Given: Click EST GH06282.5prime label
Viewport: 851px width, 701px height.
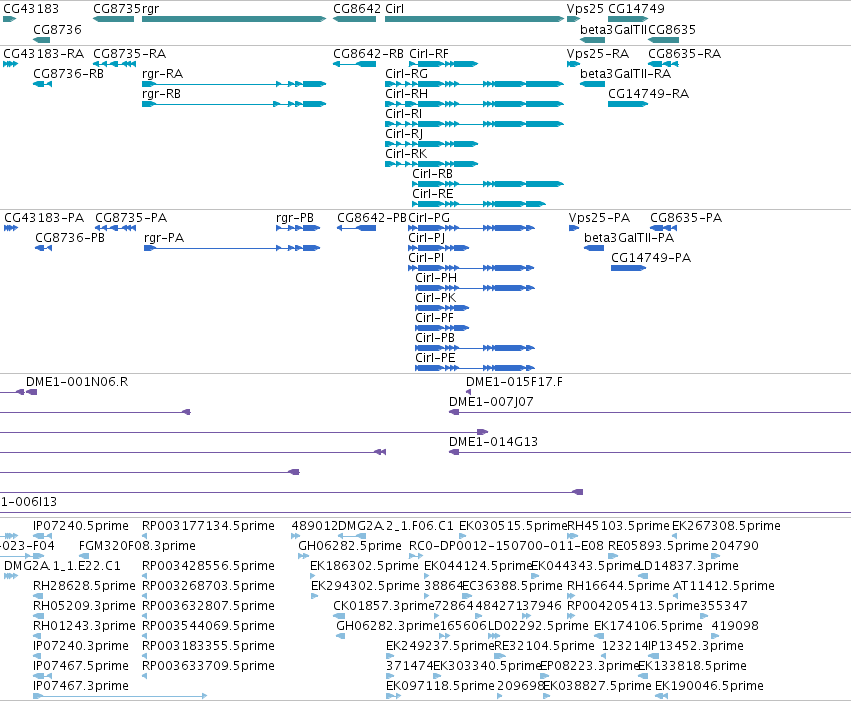Looking at the screenshot, I should [x=350, y=546].
